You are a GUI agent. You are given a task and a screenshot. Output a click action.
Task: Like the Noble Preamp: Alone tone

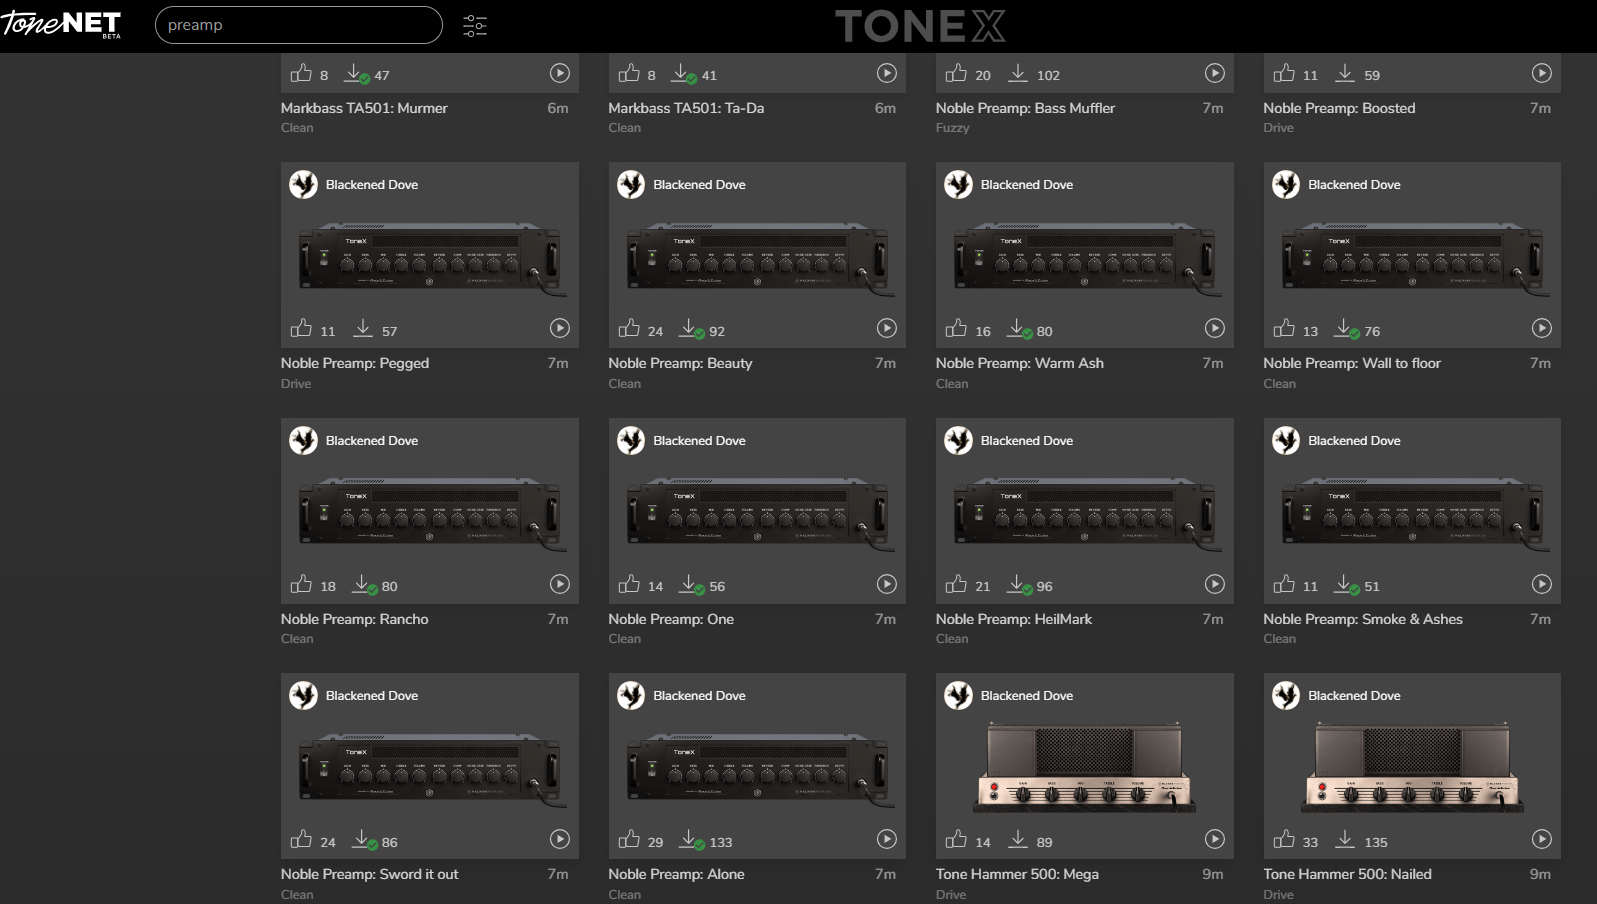tap(629, 839)
